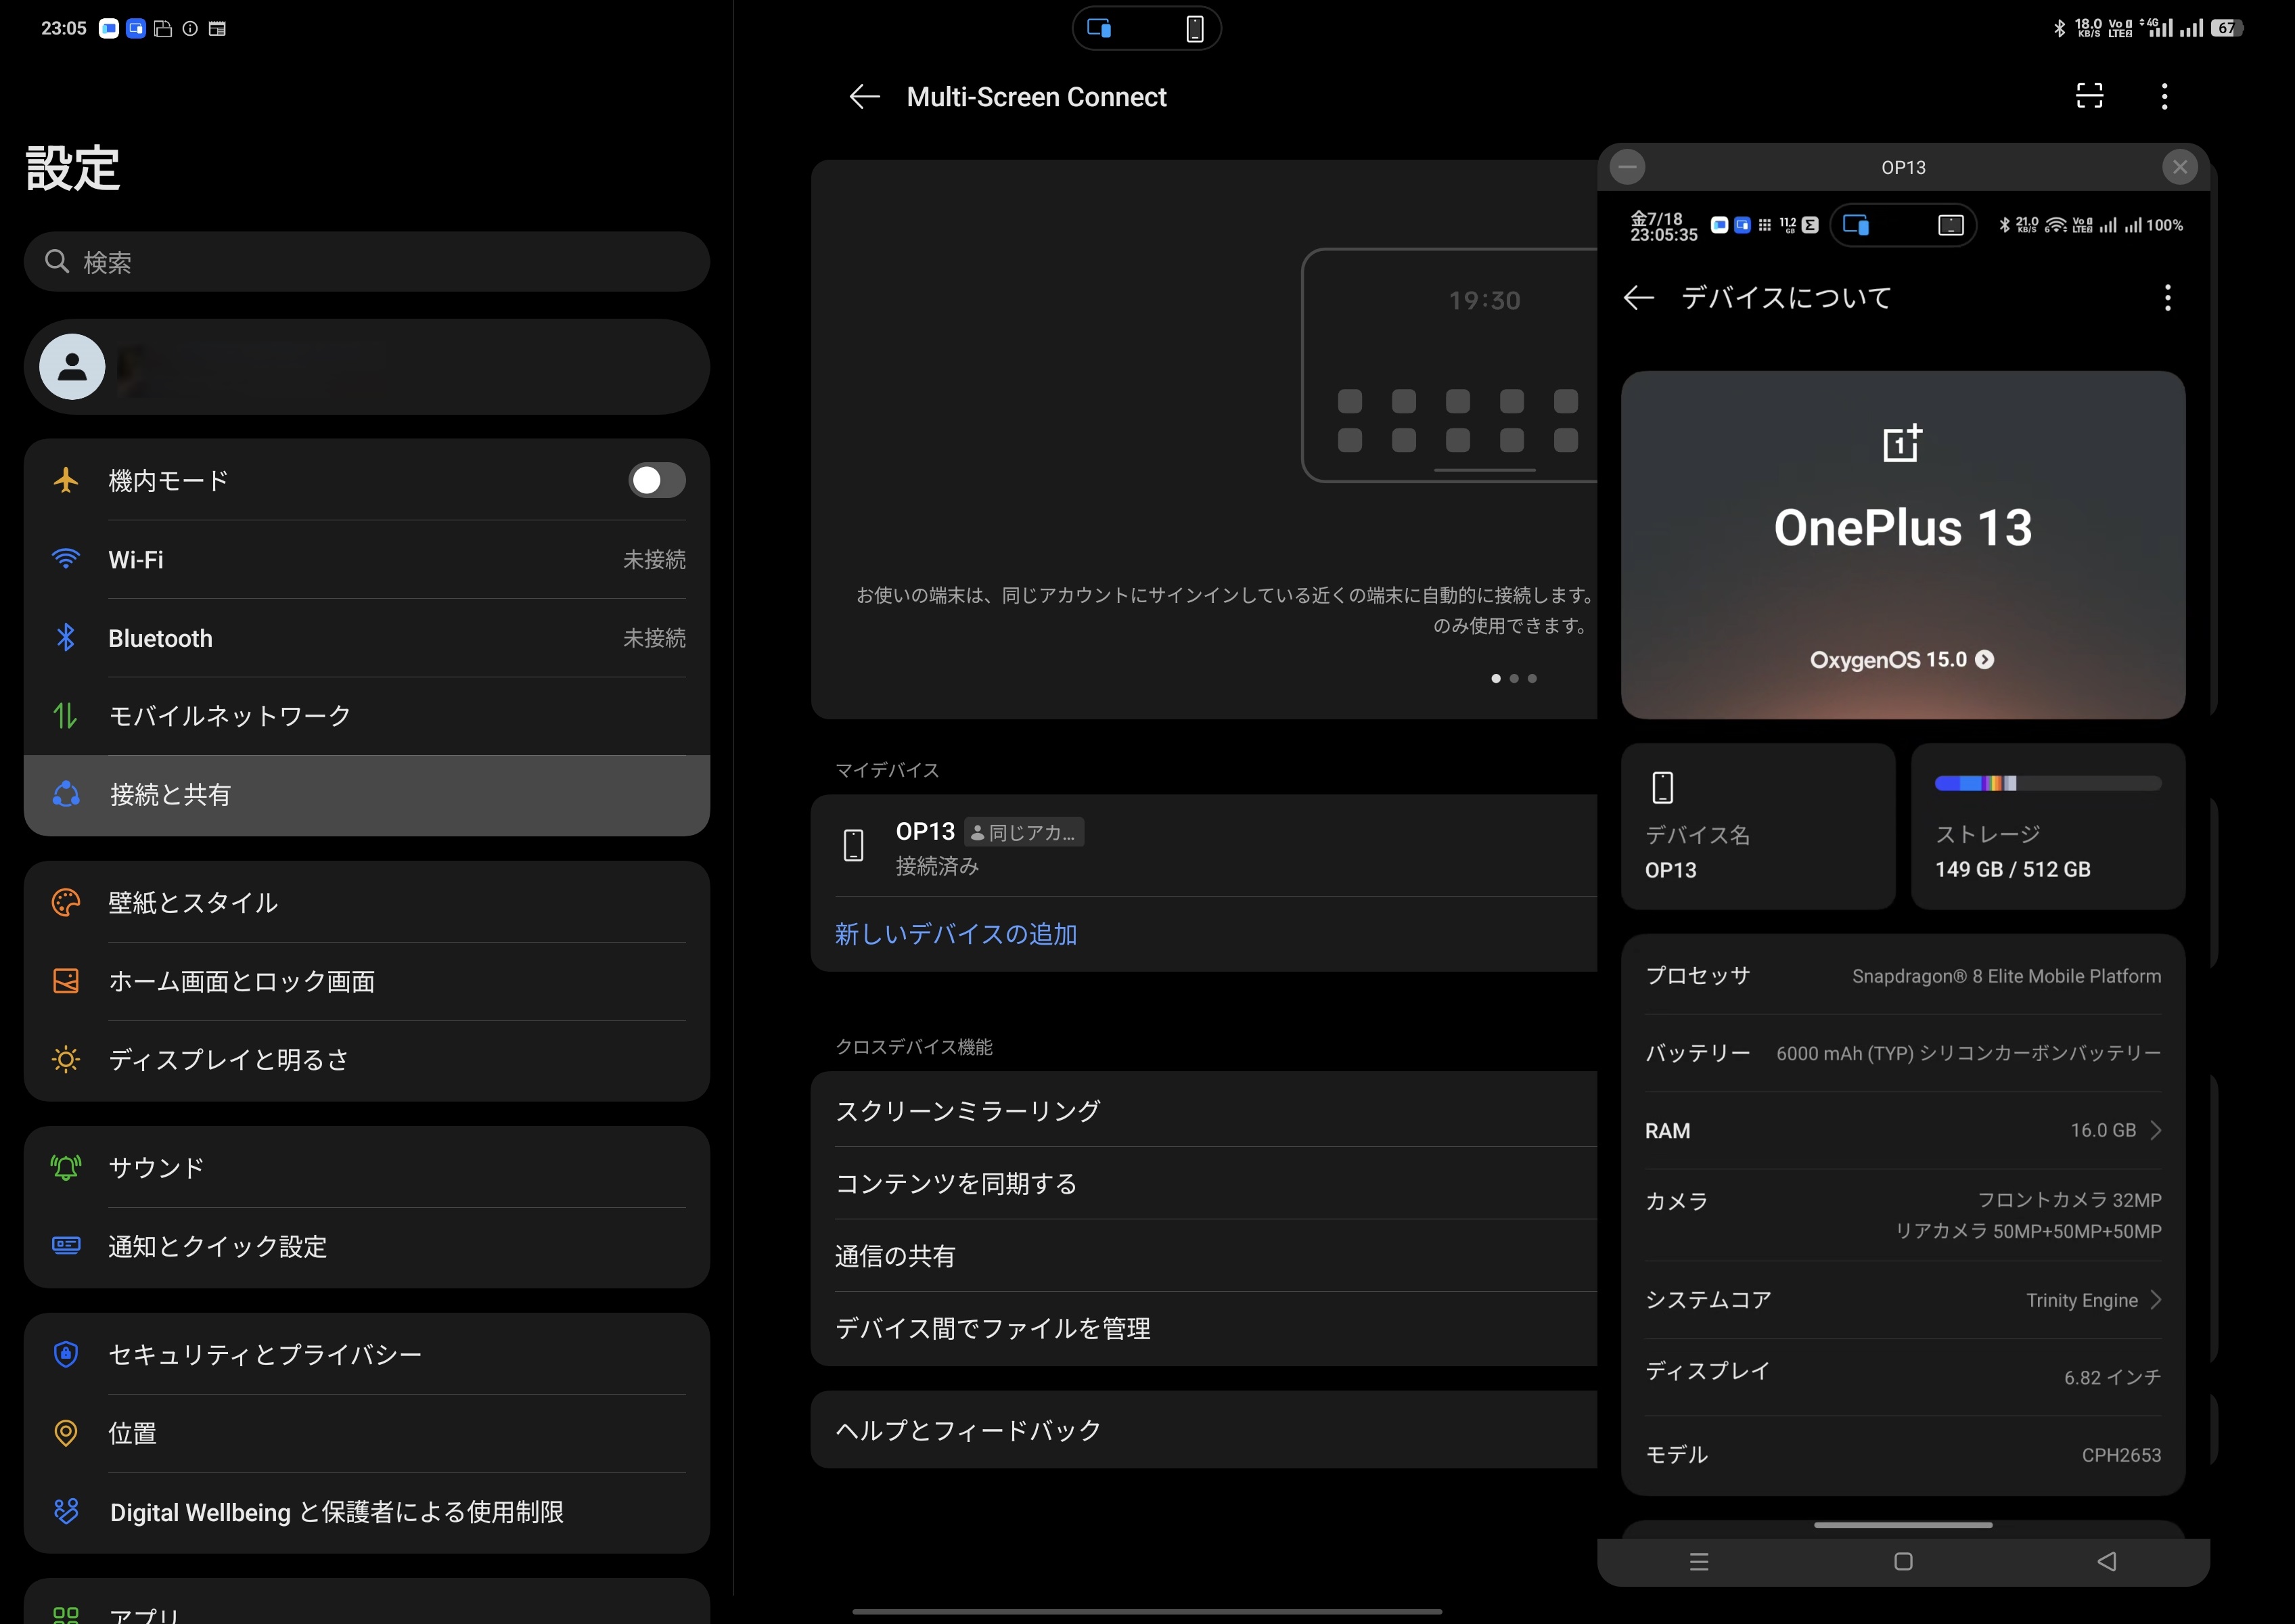The height and width of the screenshot is (1624, 2295).
Task: Expand システムコア Trinity Engine details
Action: 1902,1300
